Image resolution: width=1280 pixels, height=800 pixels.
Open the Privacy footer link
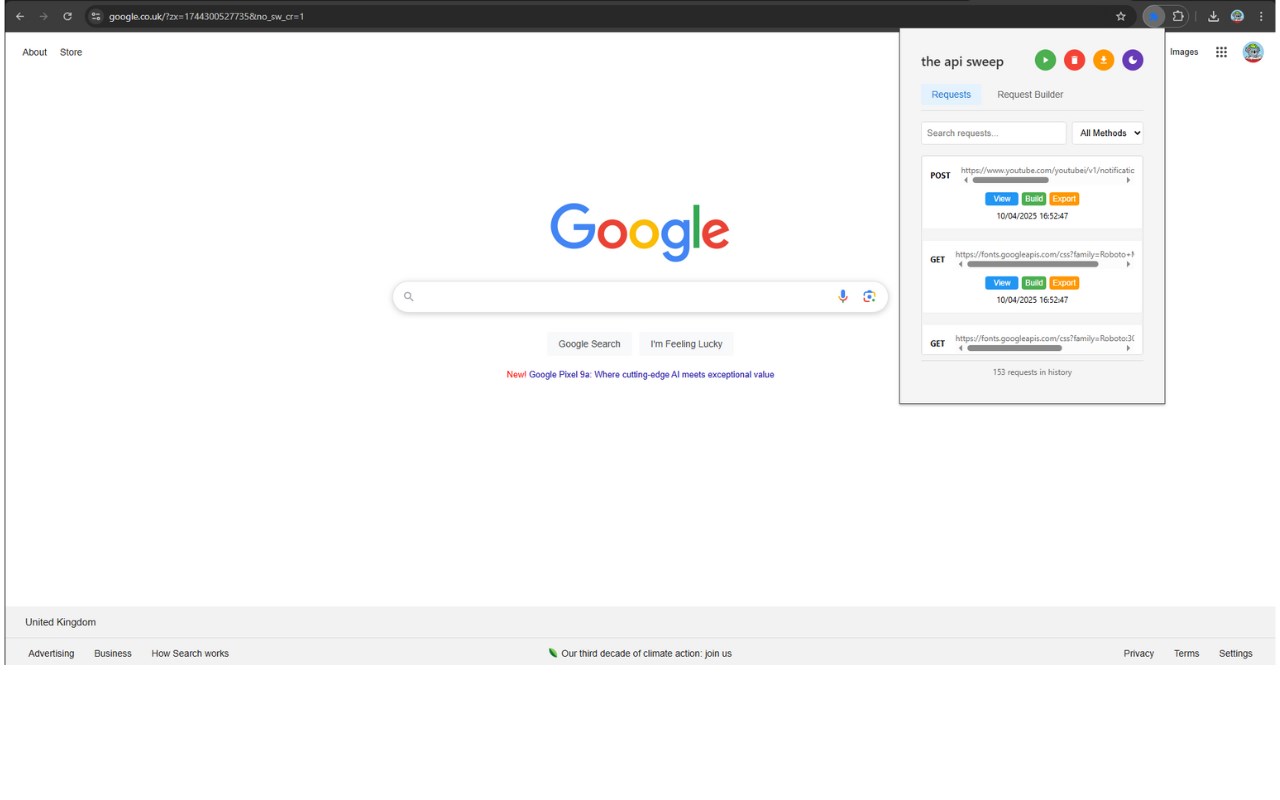[x=1138, y=654]
